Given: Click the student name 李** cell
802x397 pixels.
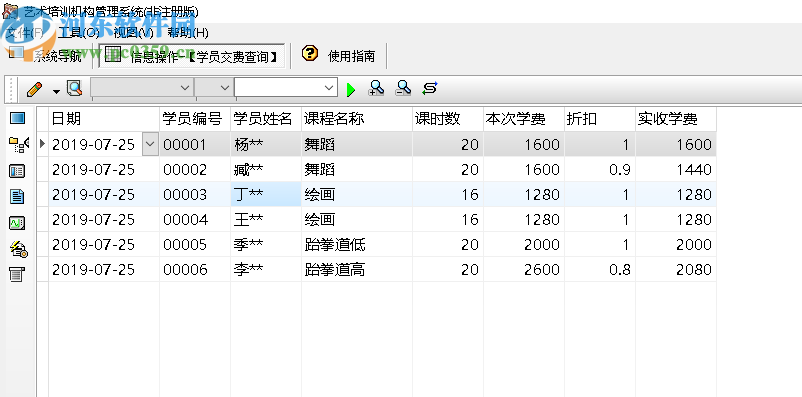Looking at the screenshot, I should (266, 270).
